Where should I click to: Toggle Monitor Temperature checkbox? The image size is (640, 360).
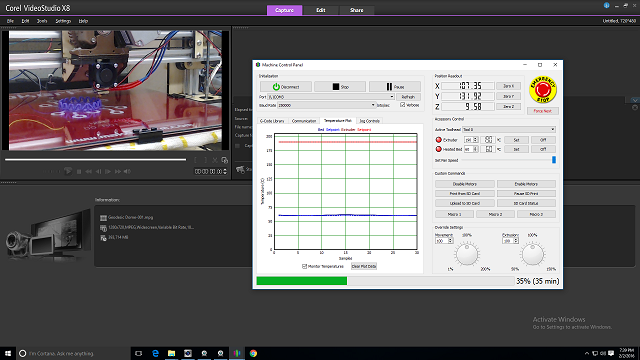click(304, 266)
